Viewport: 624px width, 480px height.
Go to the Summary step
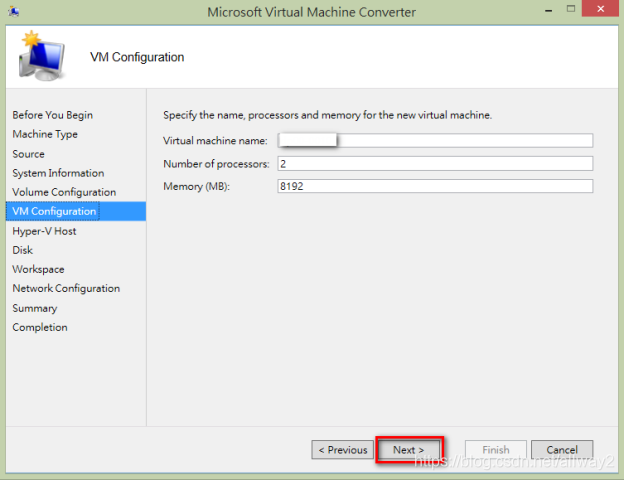click(35, 308)
